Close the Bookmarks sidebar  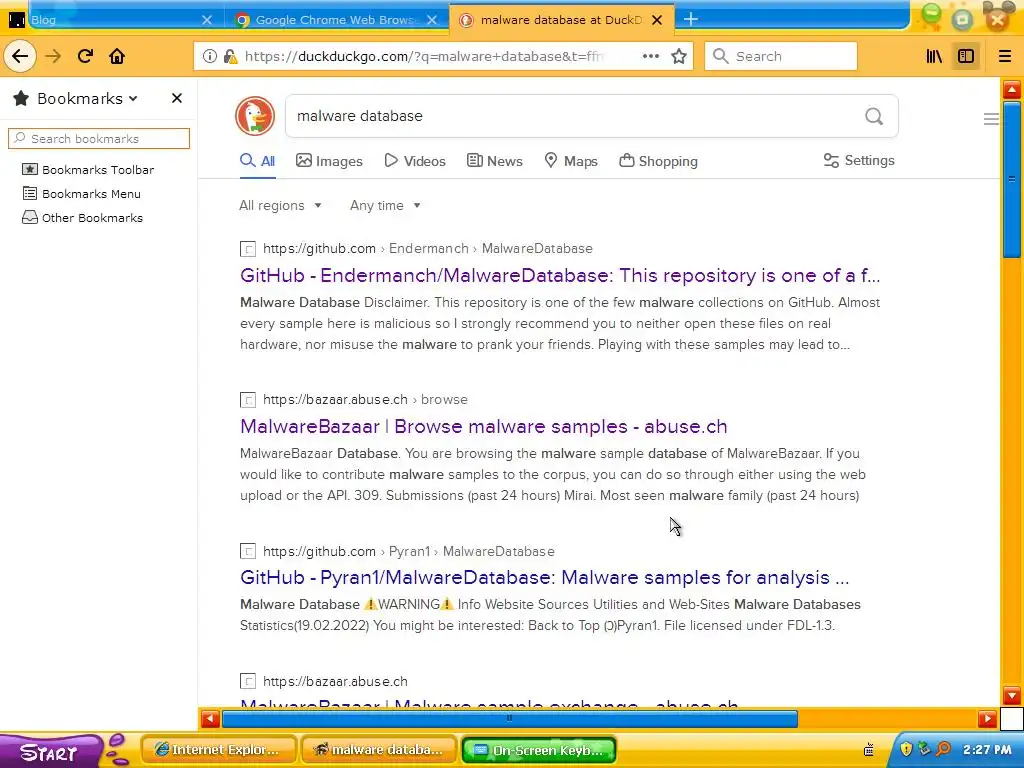coord(176,98)
